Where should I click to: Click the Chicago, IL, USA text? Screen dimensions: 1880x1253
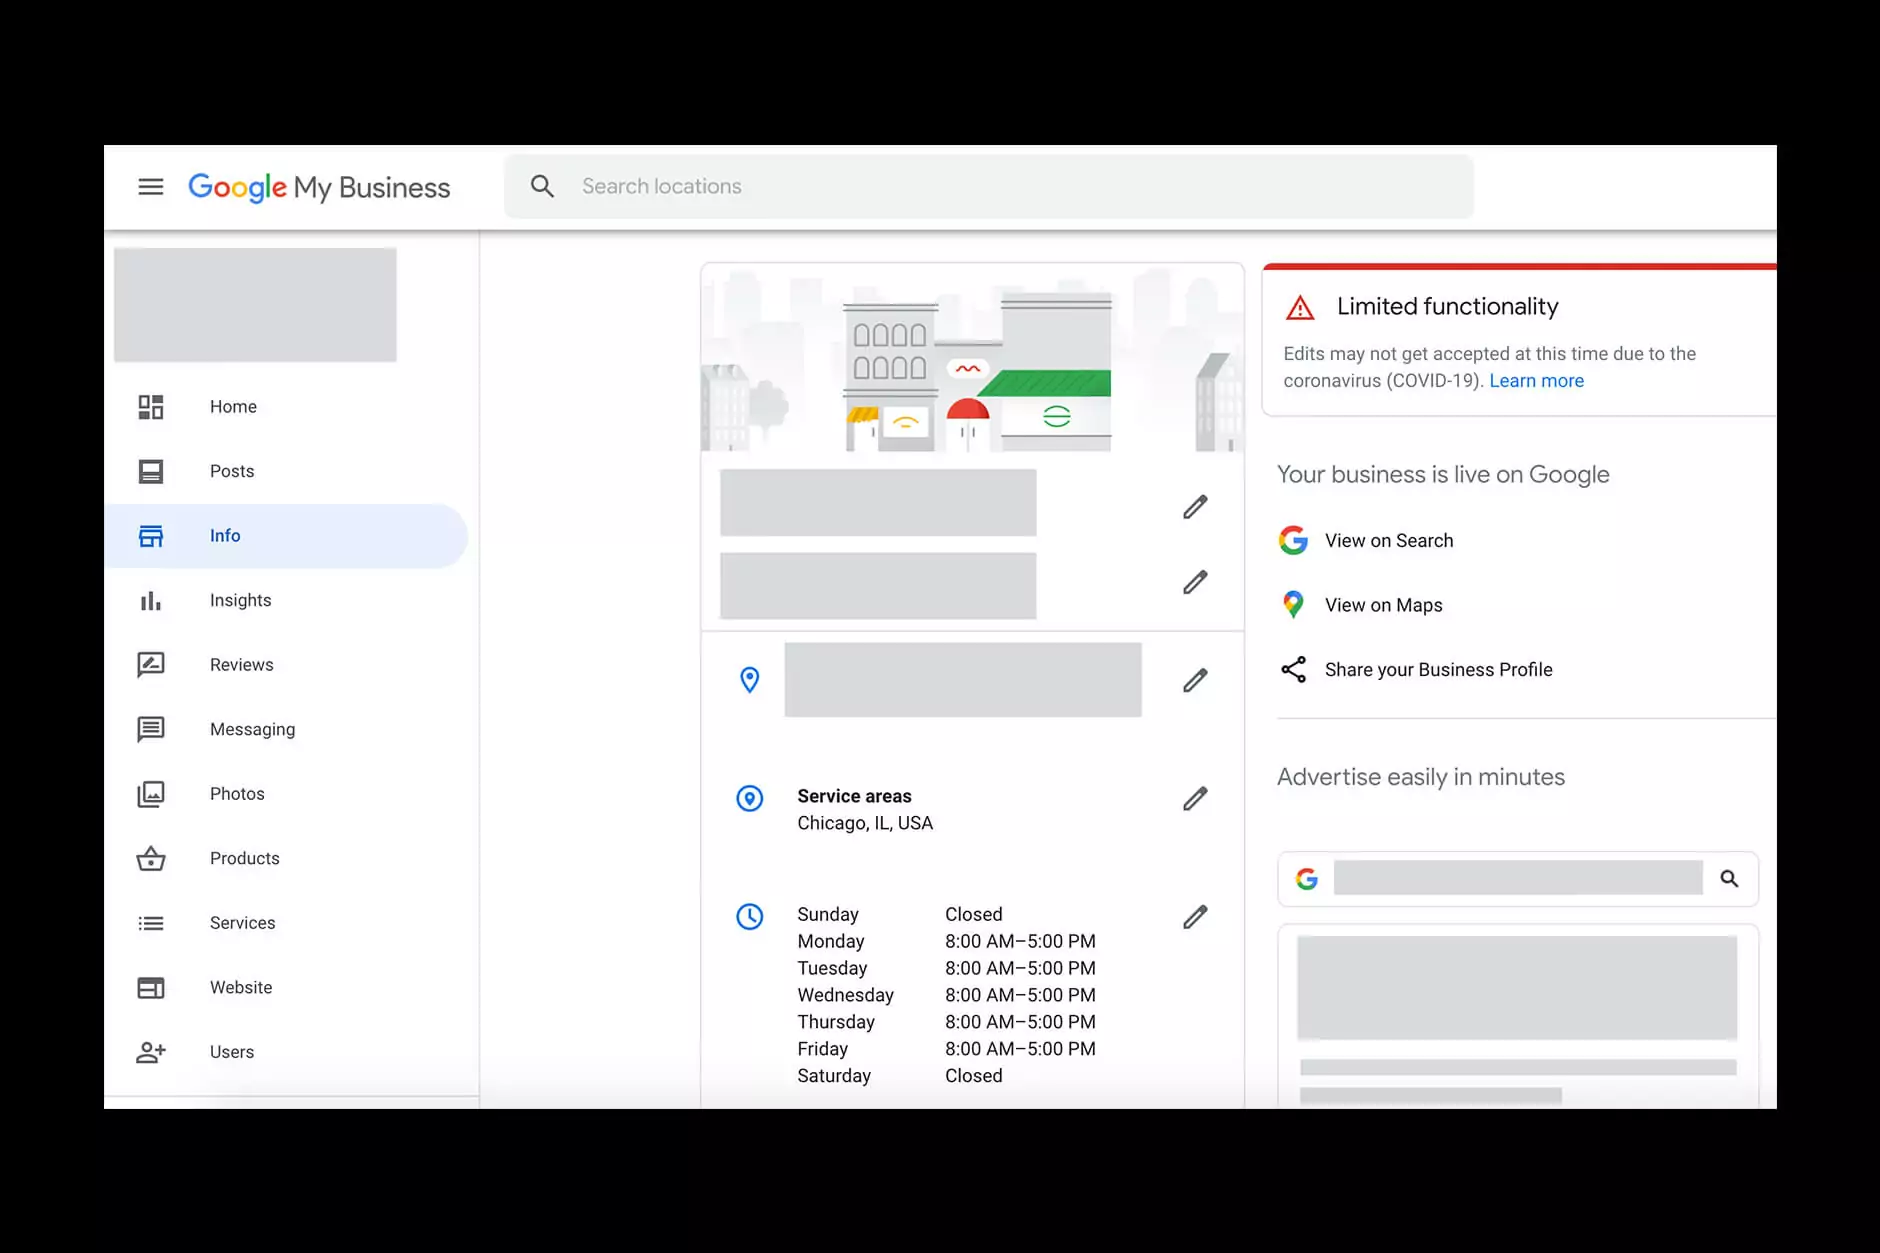click(865, 823)
